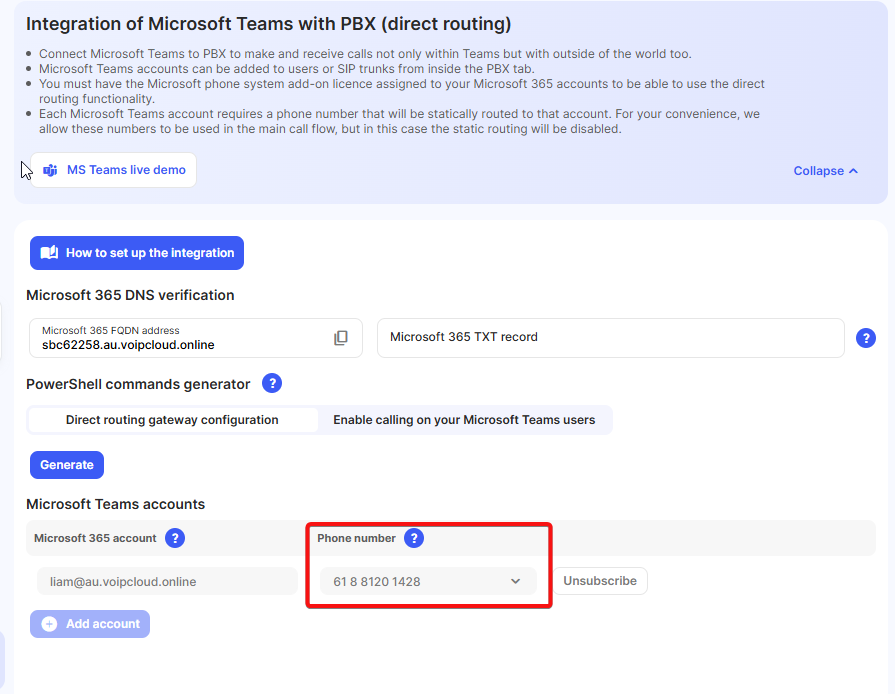895x694 pixels.
Task: Open the phone number dropdown 61 8 8120 1428
Action: point(428,581)
